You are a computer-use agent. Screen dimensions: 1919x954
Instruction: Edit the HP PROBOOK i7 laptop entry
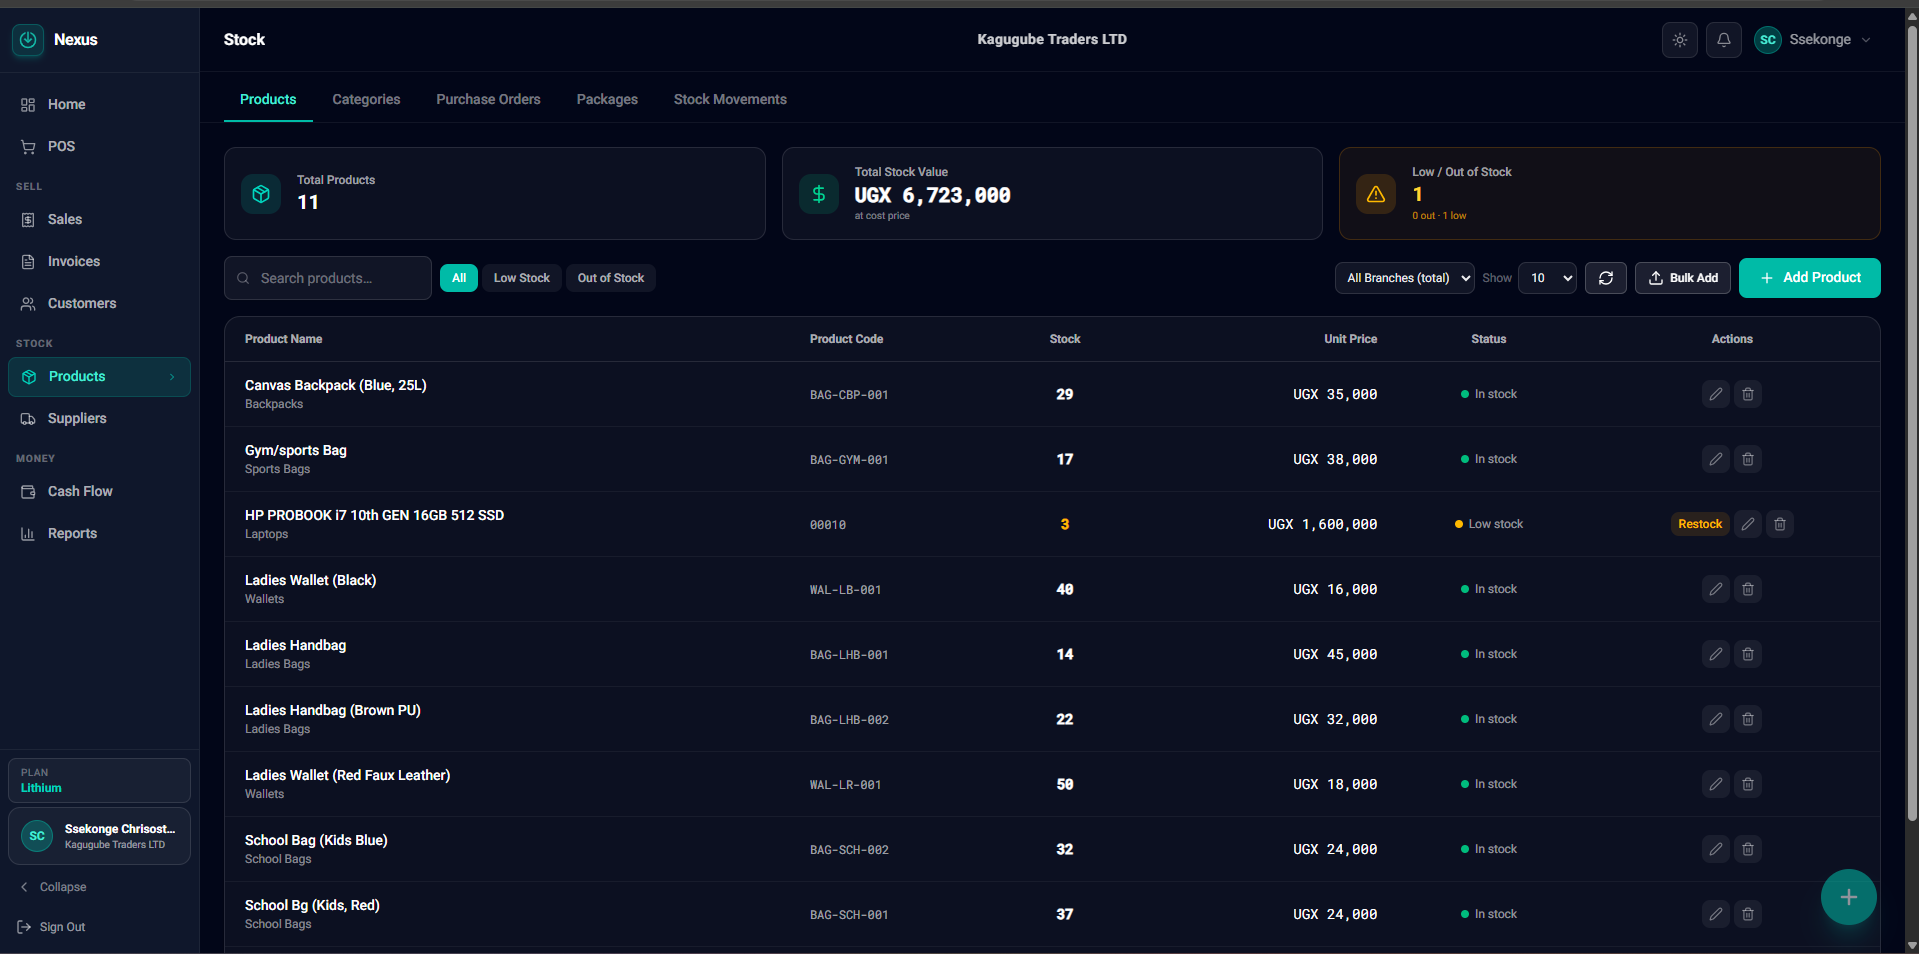click(1747, 524)
